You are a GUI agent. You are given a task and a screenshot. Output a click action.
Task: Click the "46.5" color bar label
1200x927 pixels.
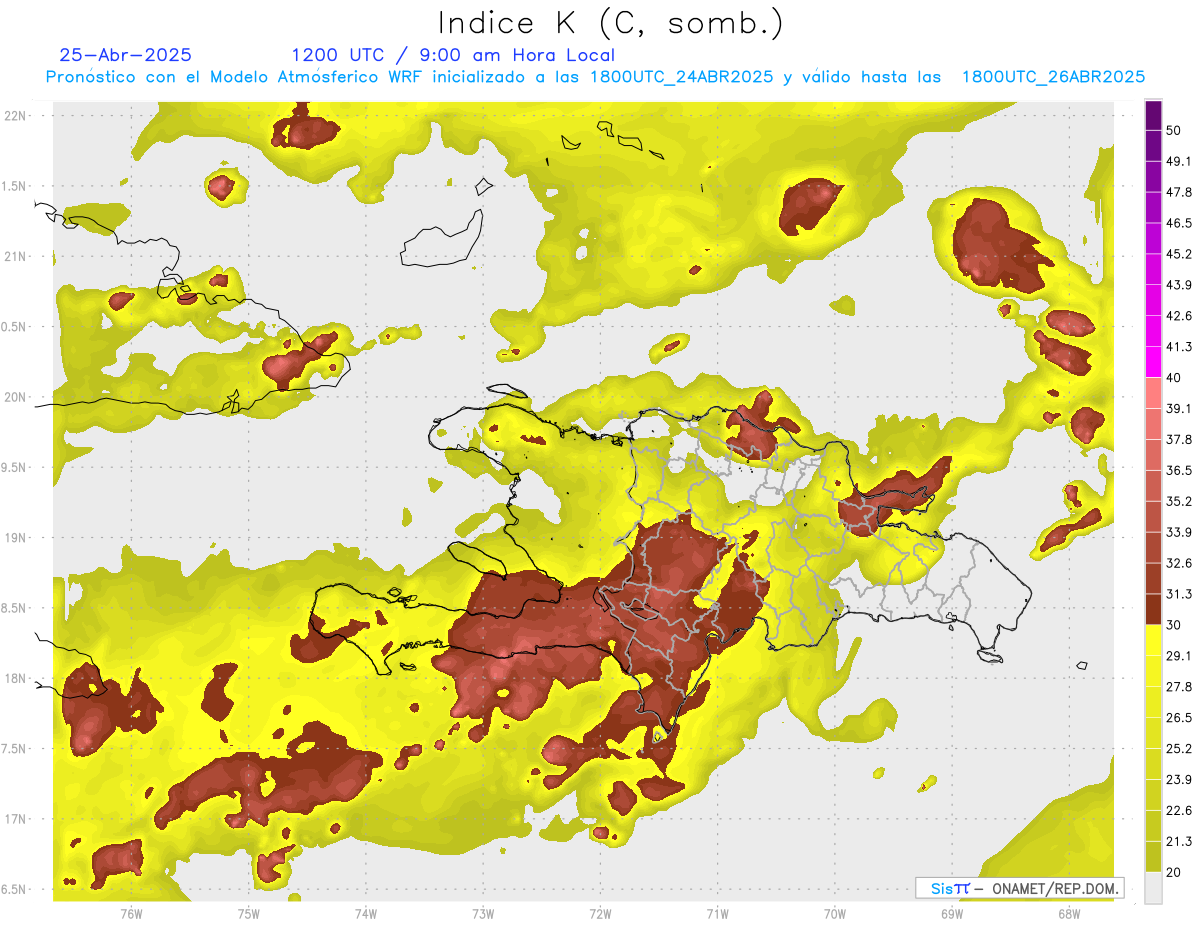pos(1179,223)
